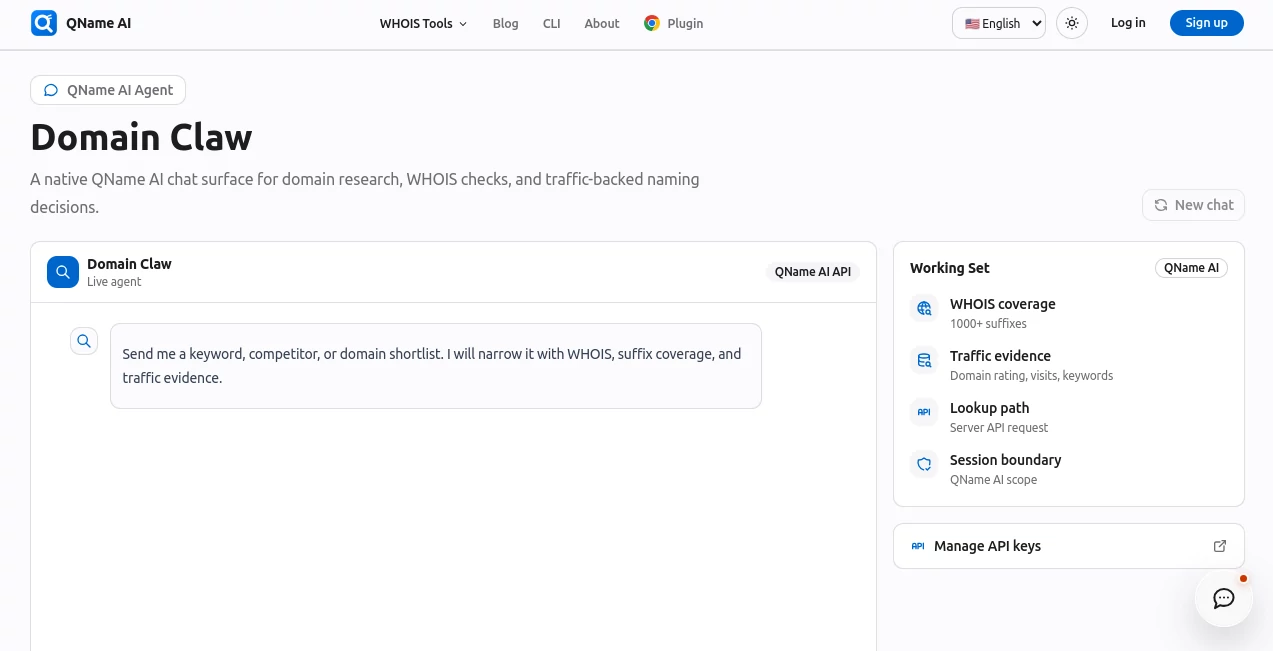The width and height of the screenshot is (1273, 651).
Task: Click the API icon beside Manage API keys
Action: pos(918,546)
